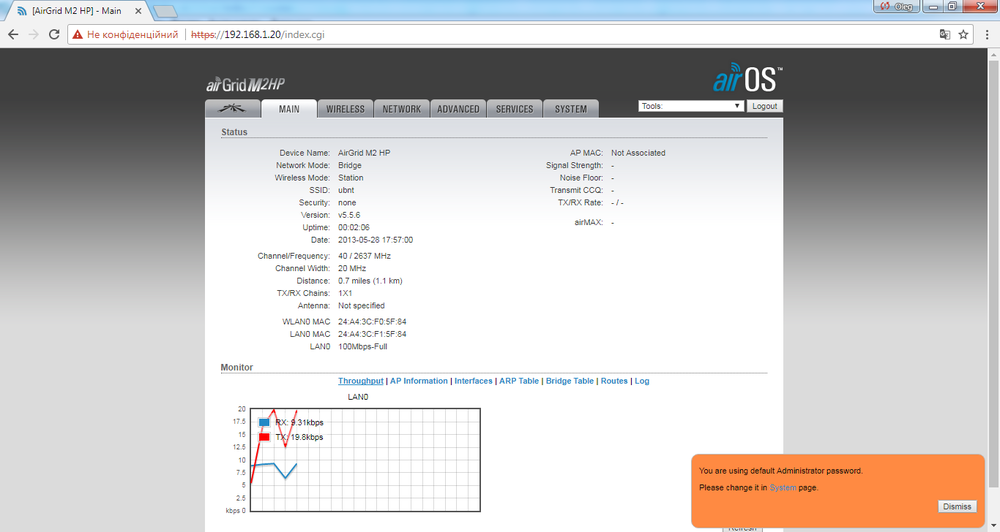Switch to the WIRELESS tab
Image resolution: width=1000 pixels, height=532 pixels.
coord(345,109)
